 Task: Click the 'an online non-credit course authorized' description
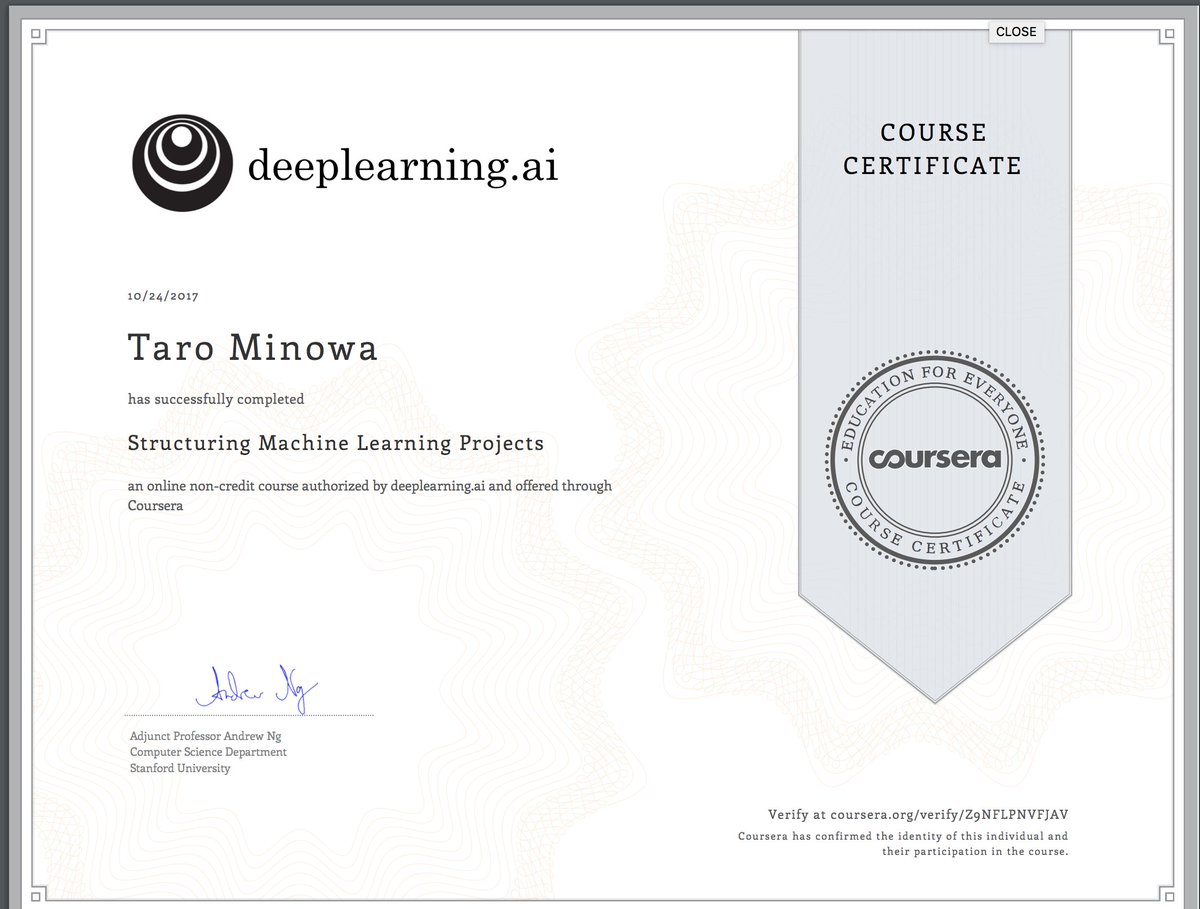coord(370,495)
